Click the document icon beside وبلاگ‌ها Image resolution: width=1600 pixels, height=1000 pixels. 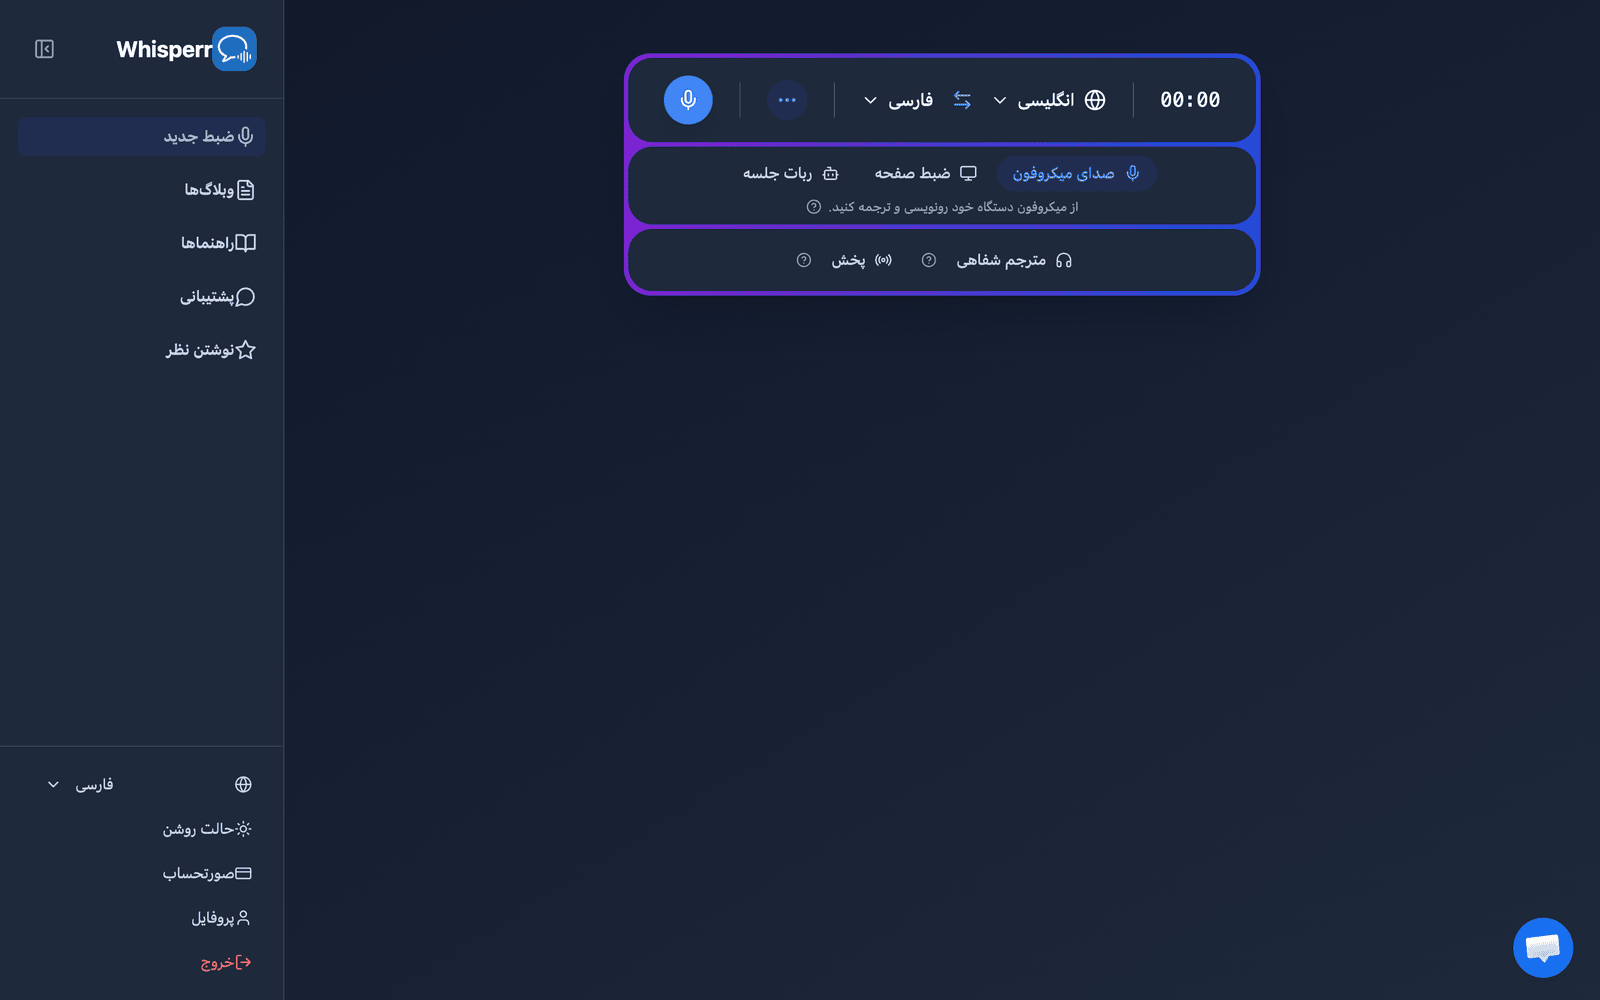(x=246, y=190)
